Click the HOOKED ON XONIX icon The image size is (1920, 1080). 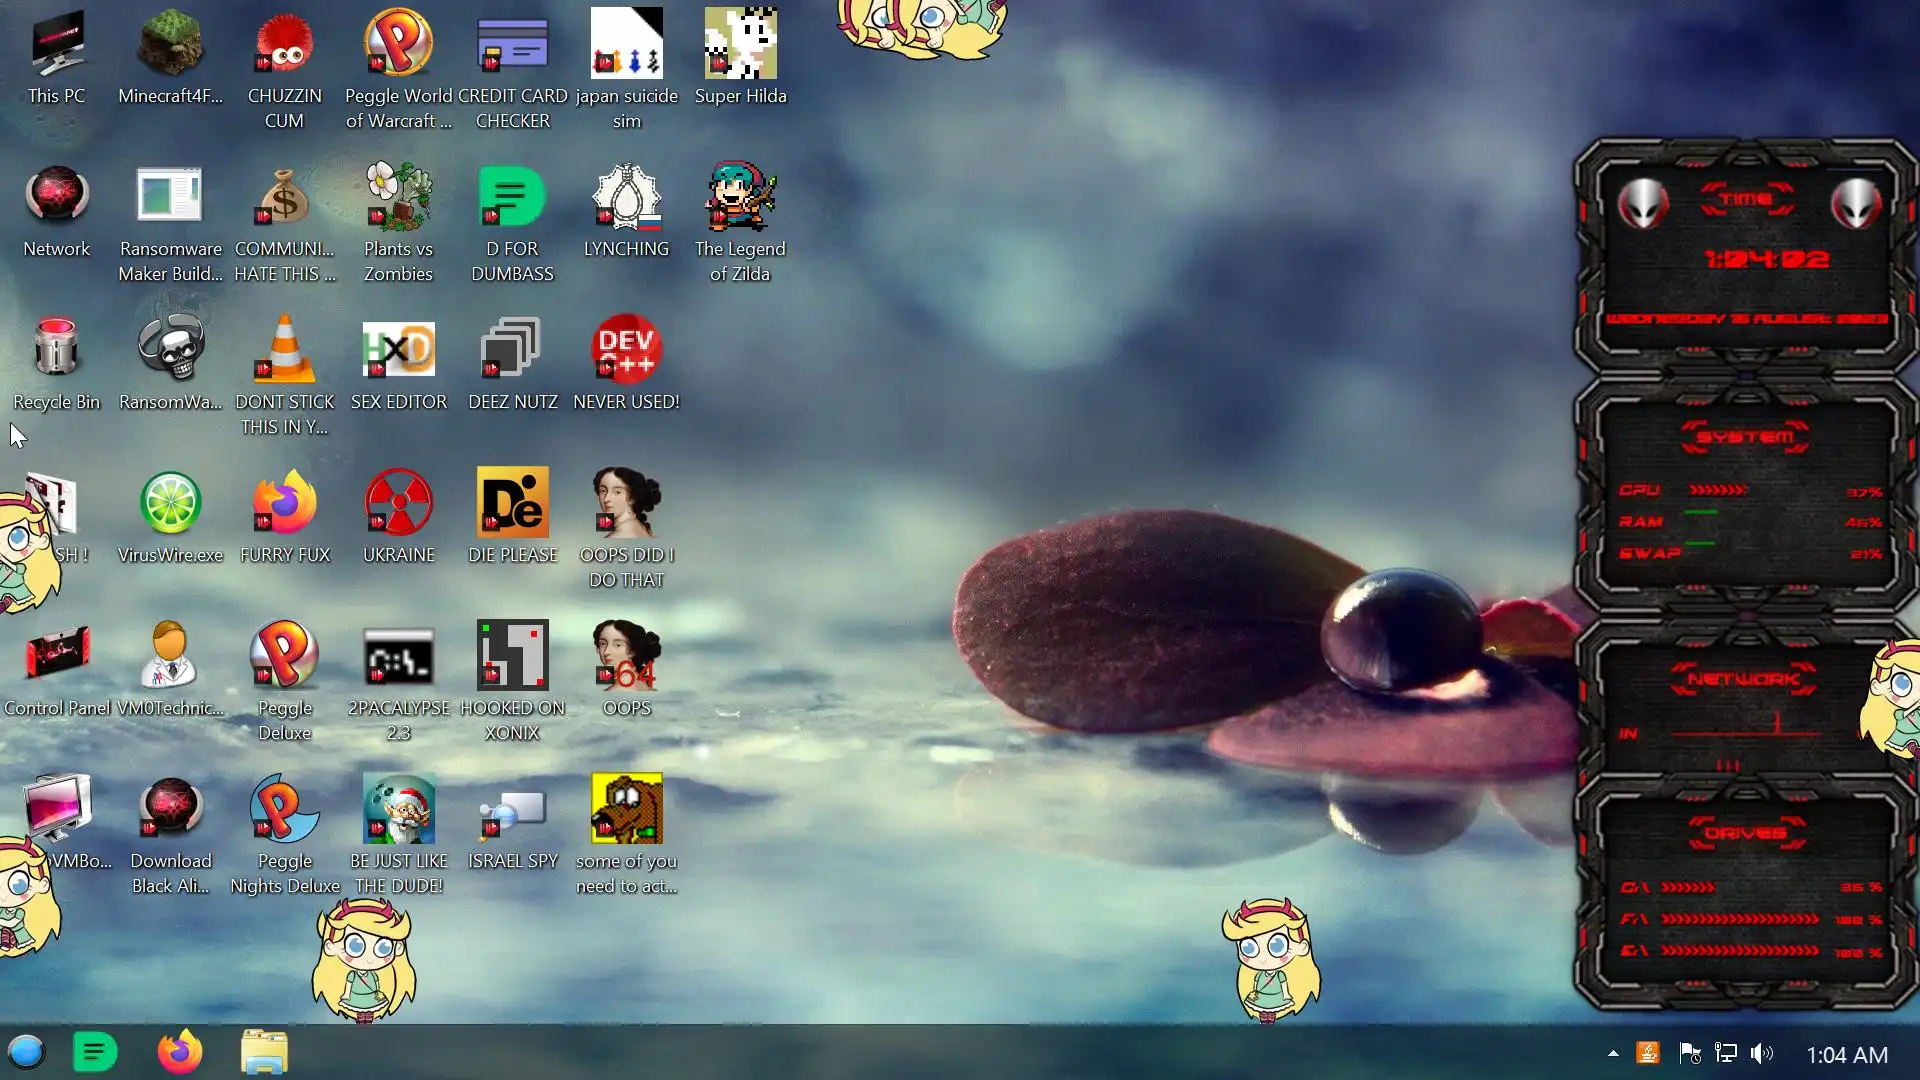pyautogui.click(x=512, y=657)
